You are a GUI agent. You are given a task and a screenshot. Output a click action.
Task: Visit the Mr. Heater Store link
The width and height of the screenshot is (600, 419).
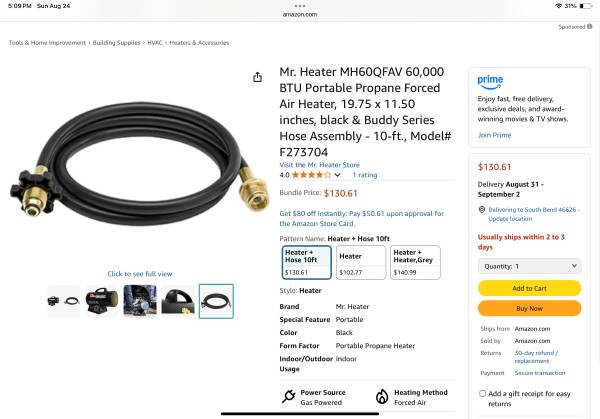coord(320,165)
